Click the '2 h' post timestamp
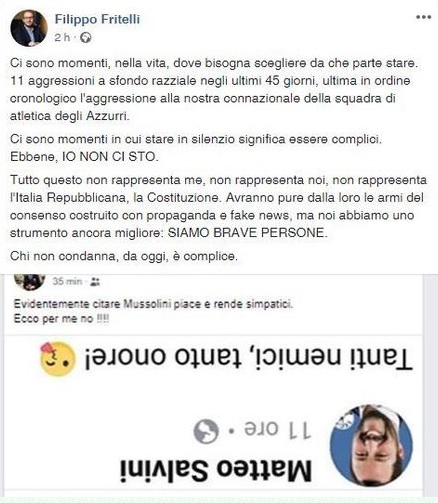 [62, 37]
